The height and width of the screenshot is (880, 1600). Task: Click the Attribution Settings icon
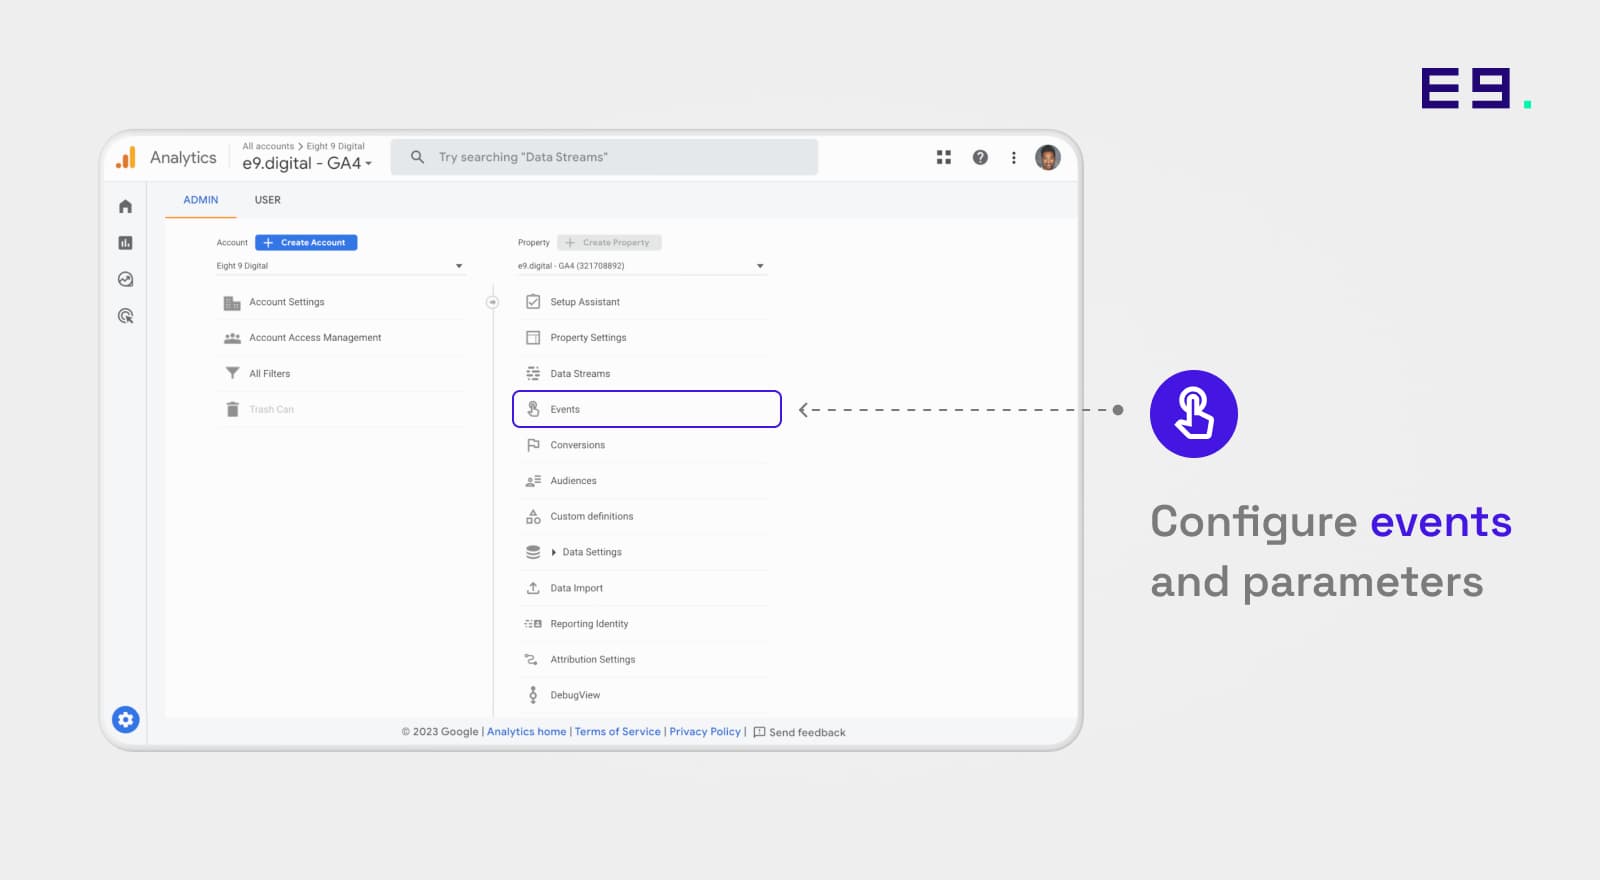click(x=532, y=659)
